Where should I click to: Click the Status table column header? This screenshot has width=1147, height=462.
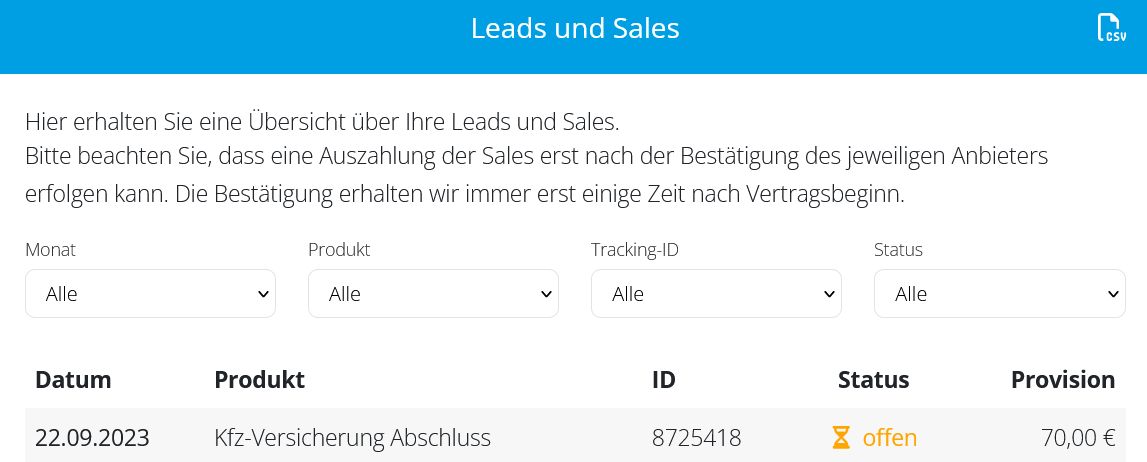[x=873, y=379]
